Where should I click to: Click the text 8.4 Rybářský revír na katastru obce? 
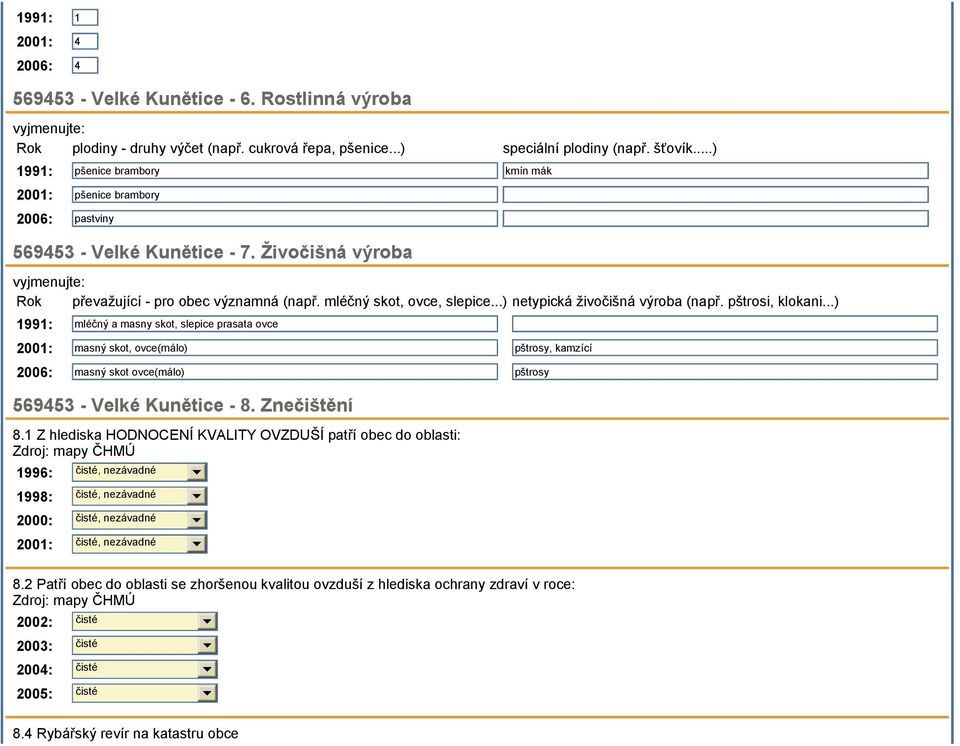pyautogui.click(x=126, y=734)
